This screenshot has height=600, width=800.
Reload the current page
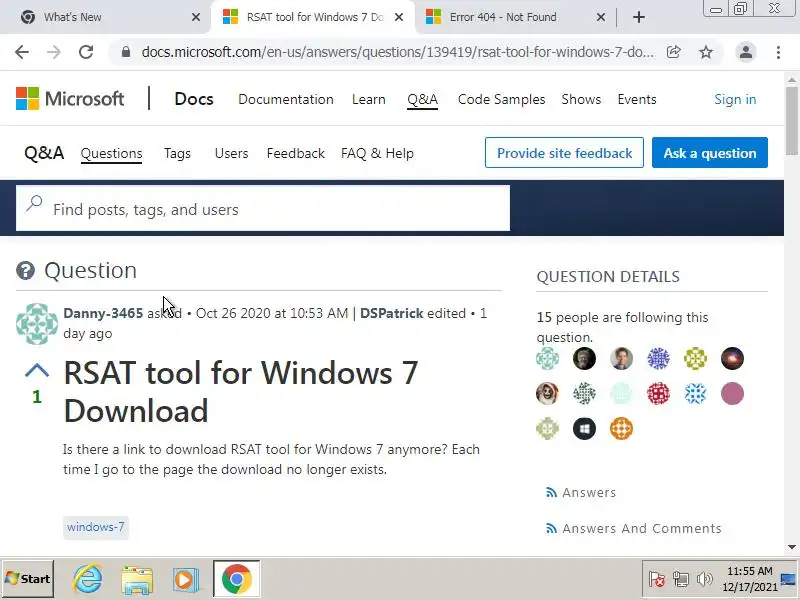pos(86,52)
